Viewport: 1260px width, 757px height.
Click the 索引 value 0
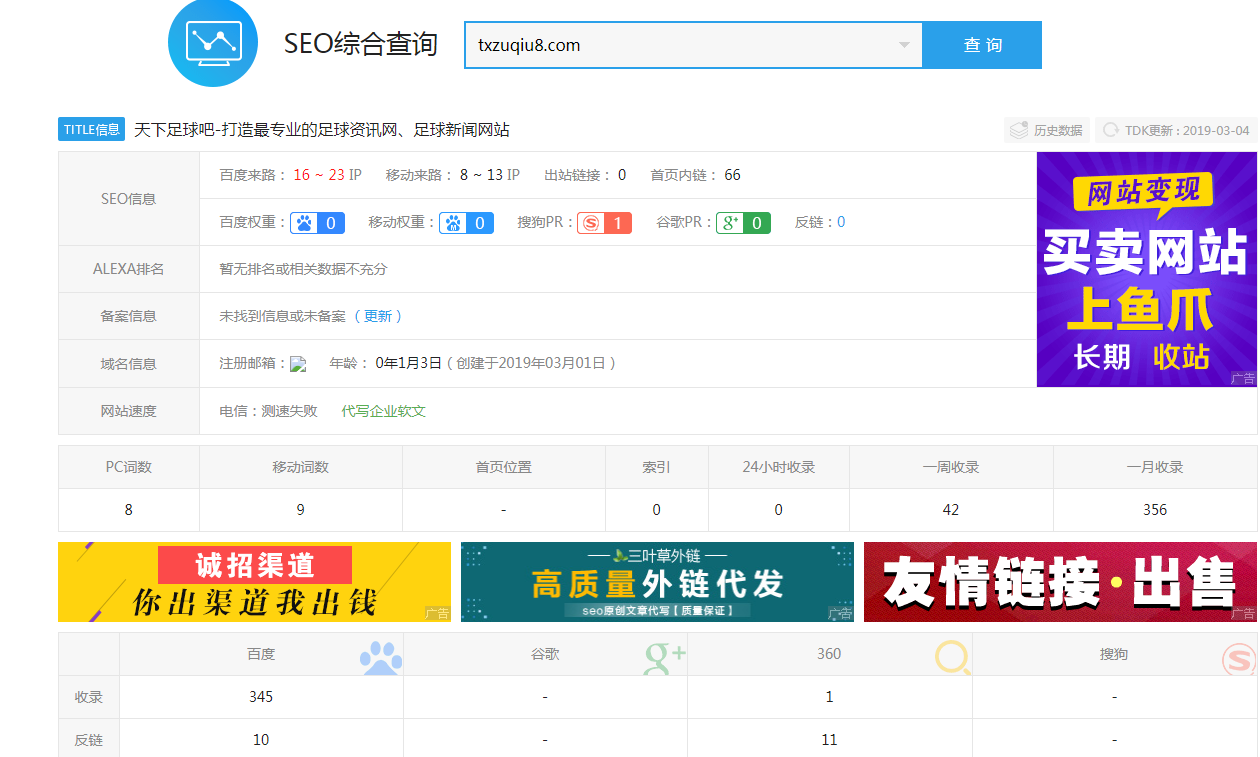tap(657, 510)
